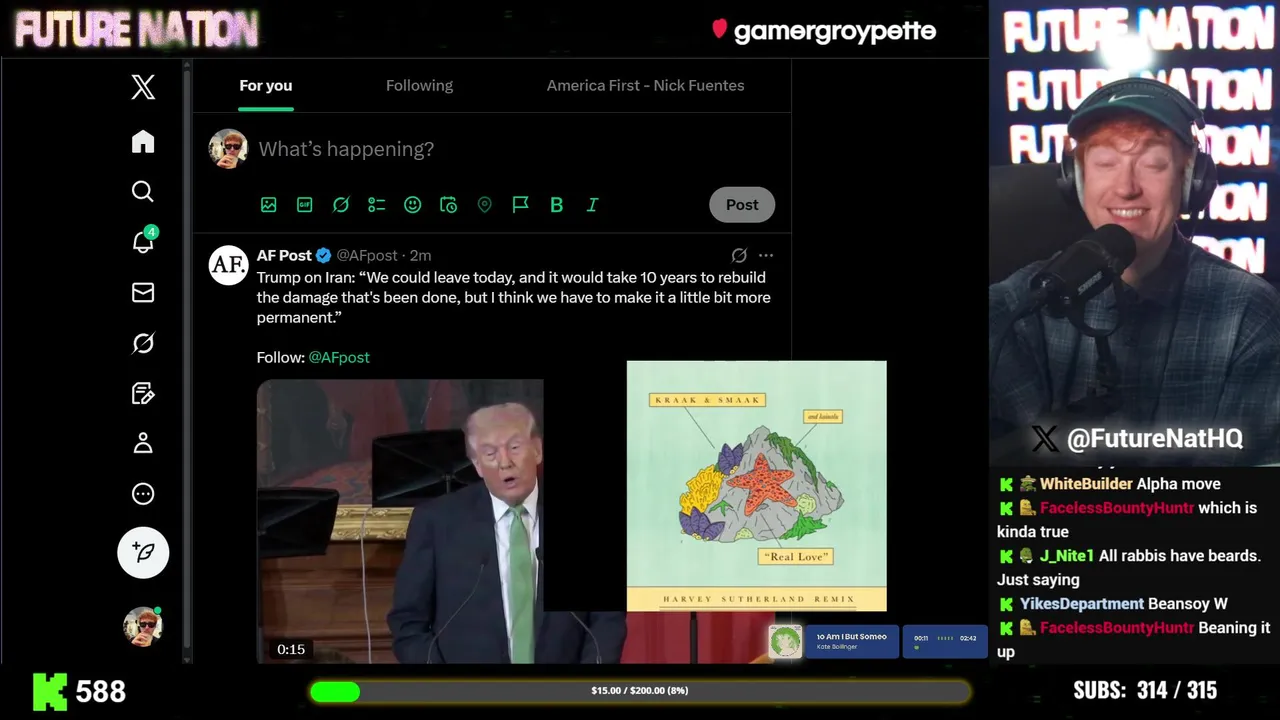Go to Home via house icon
1280x720 pixels.
pos(143,142)
